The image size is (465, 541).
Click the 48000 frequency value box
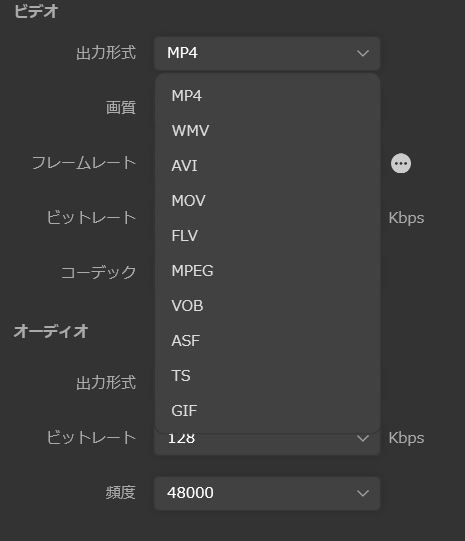tap(267, 493)
